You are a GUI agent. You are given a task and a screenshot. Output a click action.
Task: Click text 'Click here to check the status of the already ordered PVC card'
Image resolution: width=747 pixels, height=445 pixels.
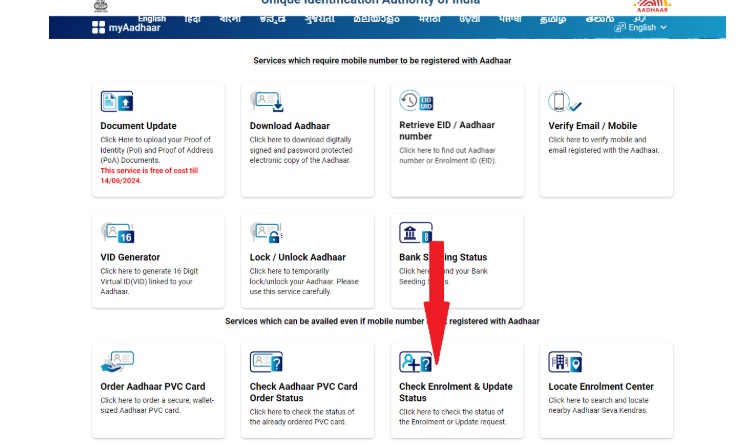click(x=302, y=416)
